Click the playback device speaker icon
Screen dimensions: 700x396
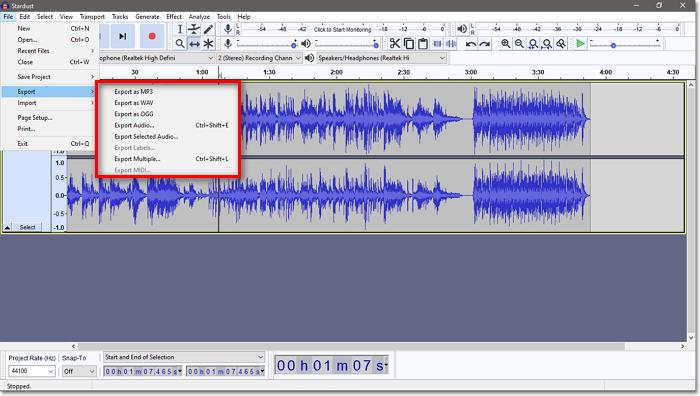[309, 58]
